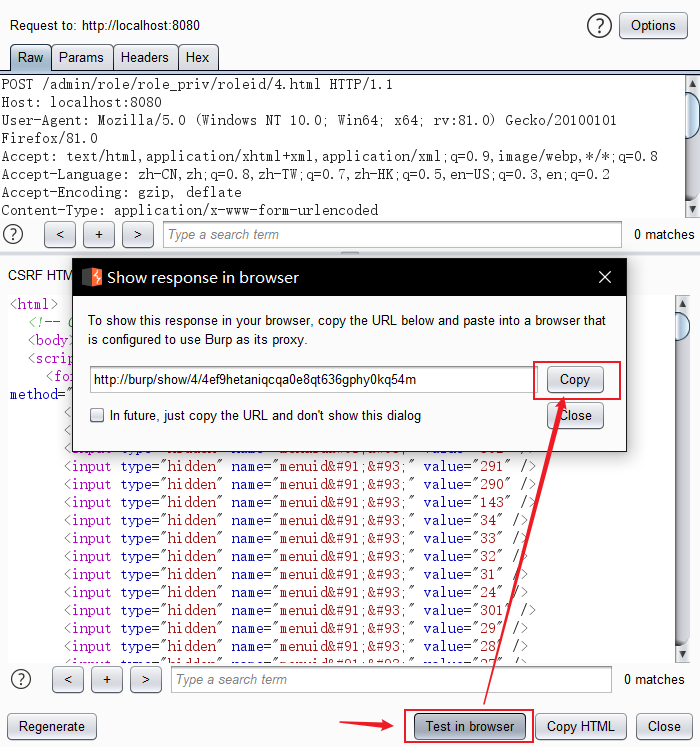Enable 'just copy the URL' checkbox
Image resolution: width=700 pixels, height=747 pixels.
click(97, 415)
